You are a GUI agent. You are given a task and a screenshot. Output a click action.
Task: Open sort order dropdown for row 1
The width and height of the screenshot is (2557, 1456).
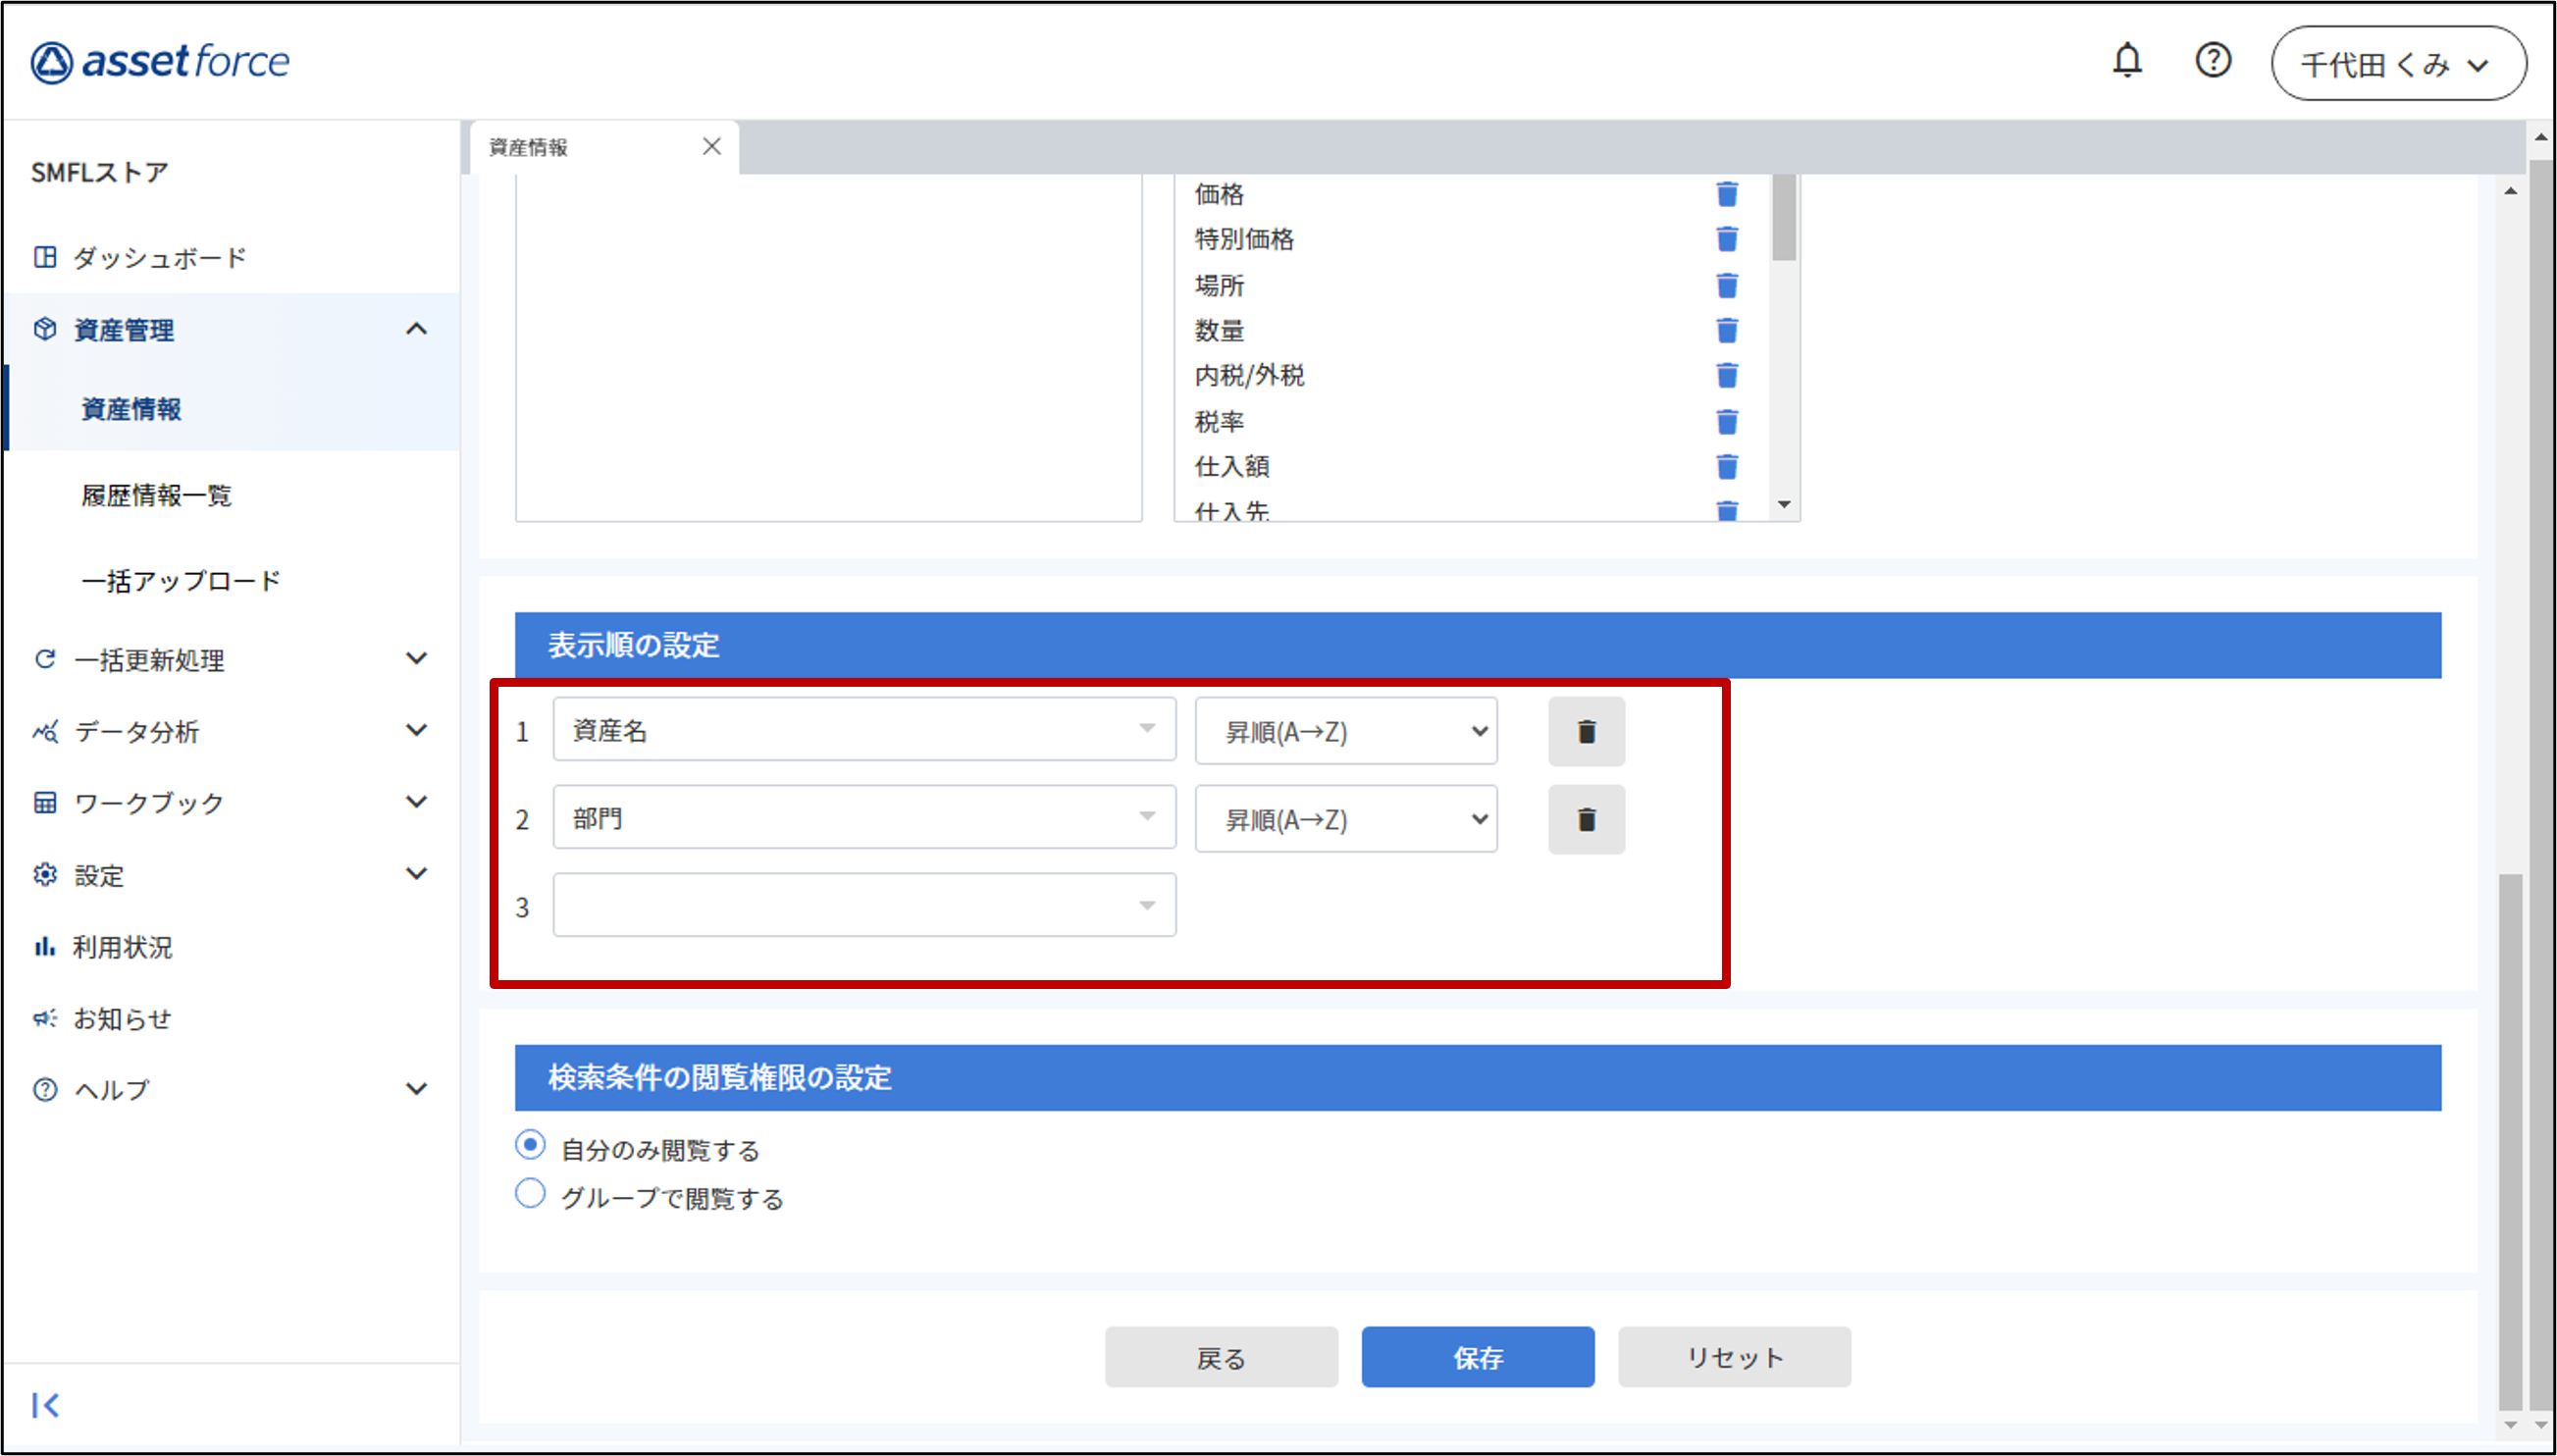pos(1345,732)
